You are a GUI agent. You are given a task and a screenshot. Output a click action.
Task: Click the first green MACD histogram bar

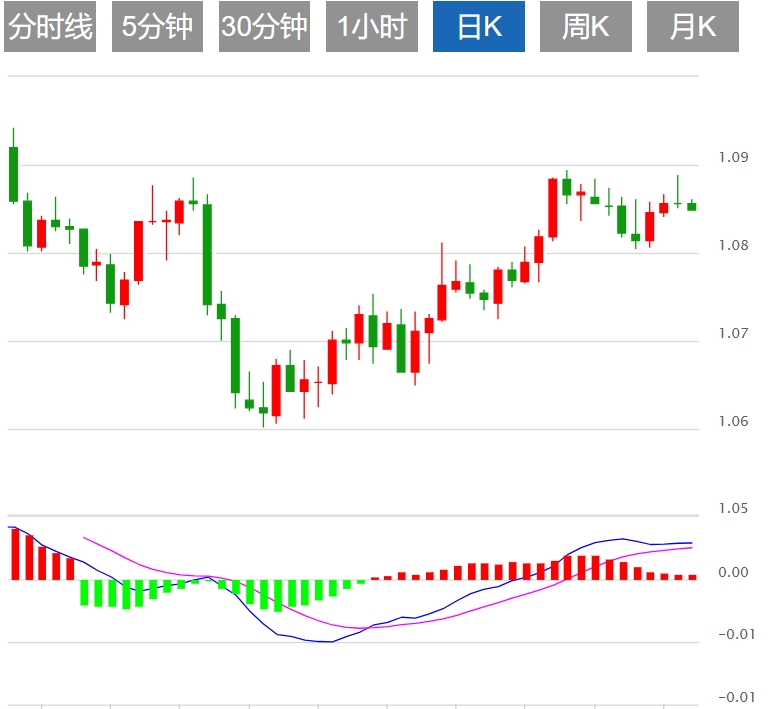pyautogui.click(x=84, y=592)
